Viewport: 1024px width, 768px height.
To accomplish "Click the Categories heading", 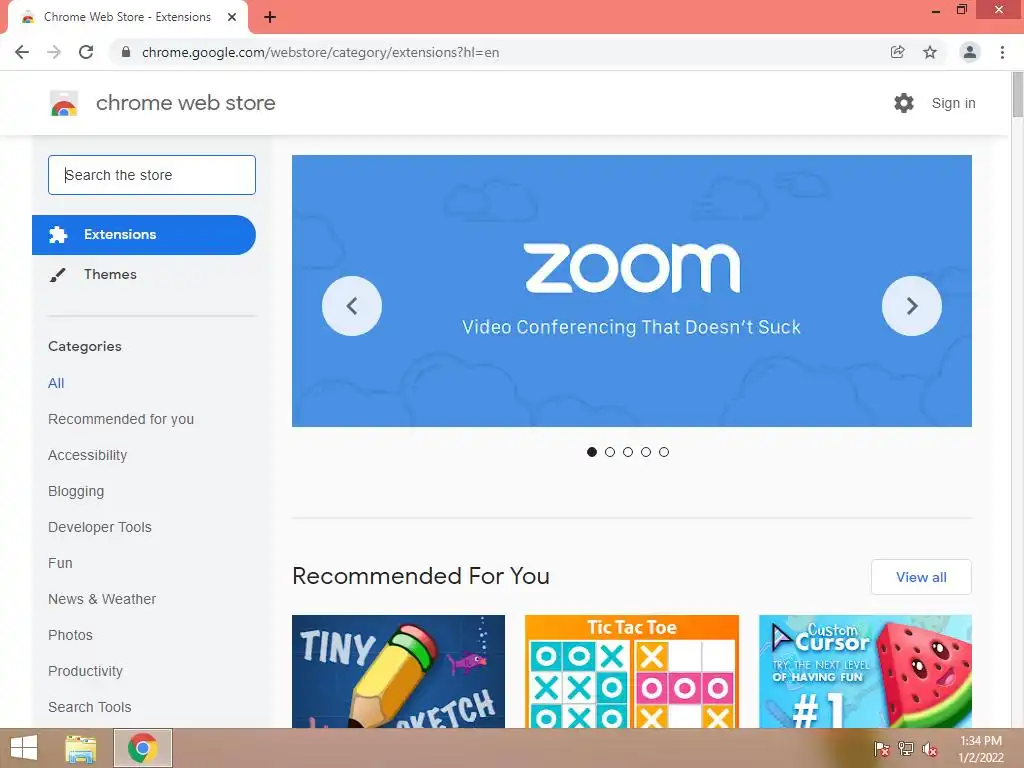I will pyautogui.click(x=85, y=346).
